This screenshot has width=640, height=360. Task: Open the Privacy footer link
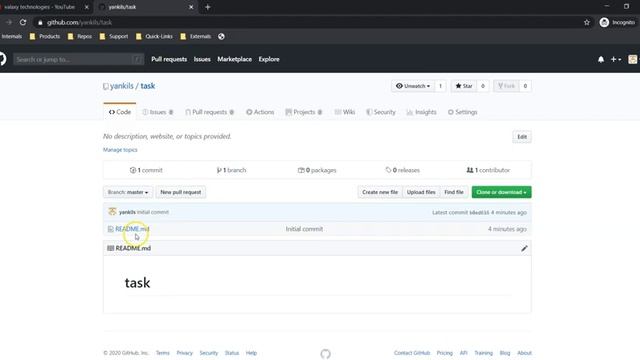coord(184,353)
